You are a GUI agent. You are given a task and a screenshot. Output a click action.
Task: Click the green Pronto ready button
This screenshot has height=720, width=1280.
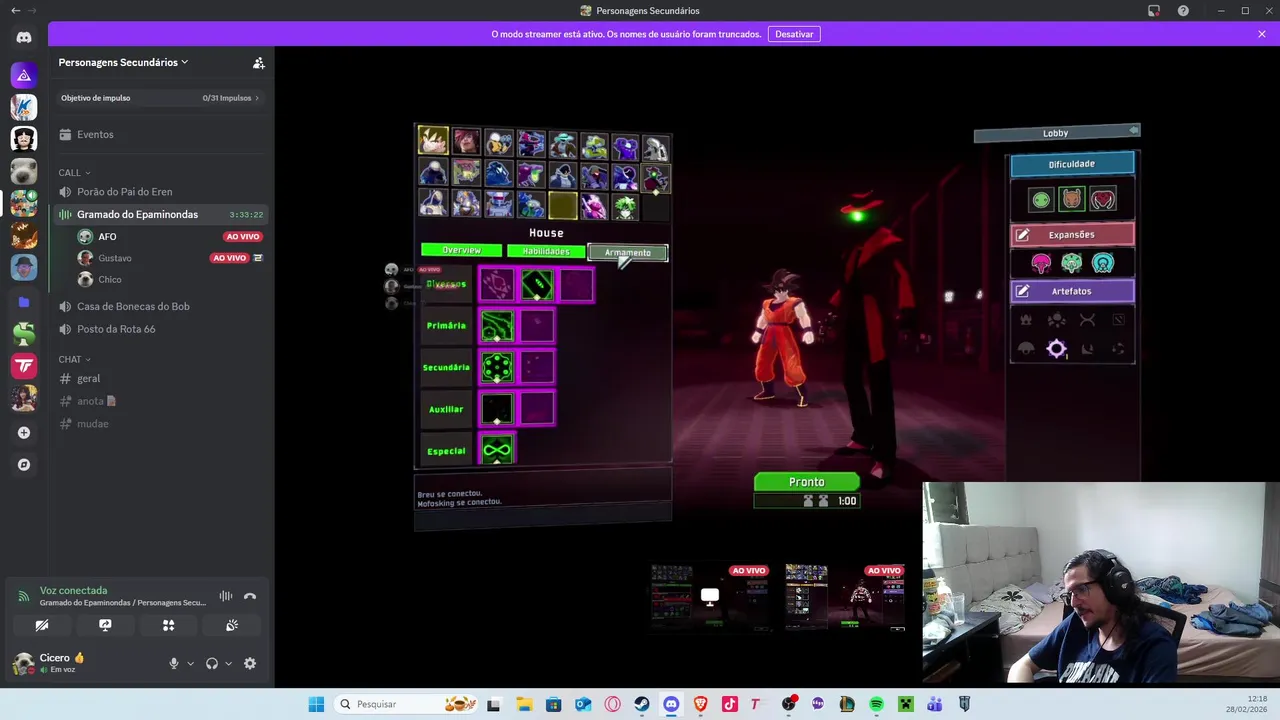tap(806, 482)
